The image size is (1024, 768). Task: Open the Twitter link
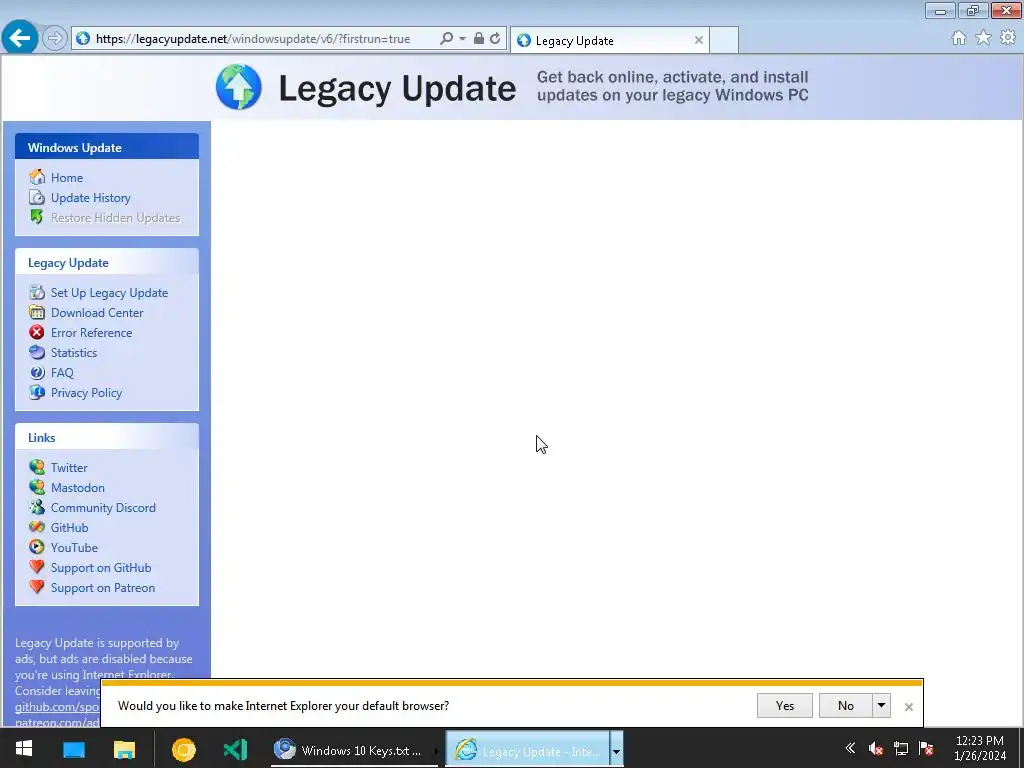point(69,468)
